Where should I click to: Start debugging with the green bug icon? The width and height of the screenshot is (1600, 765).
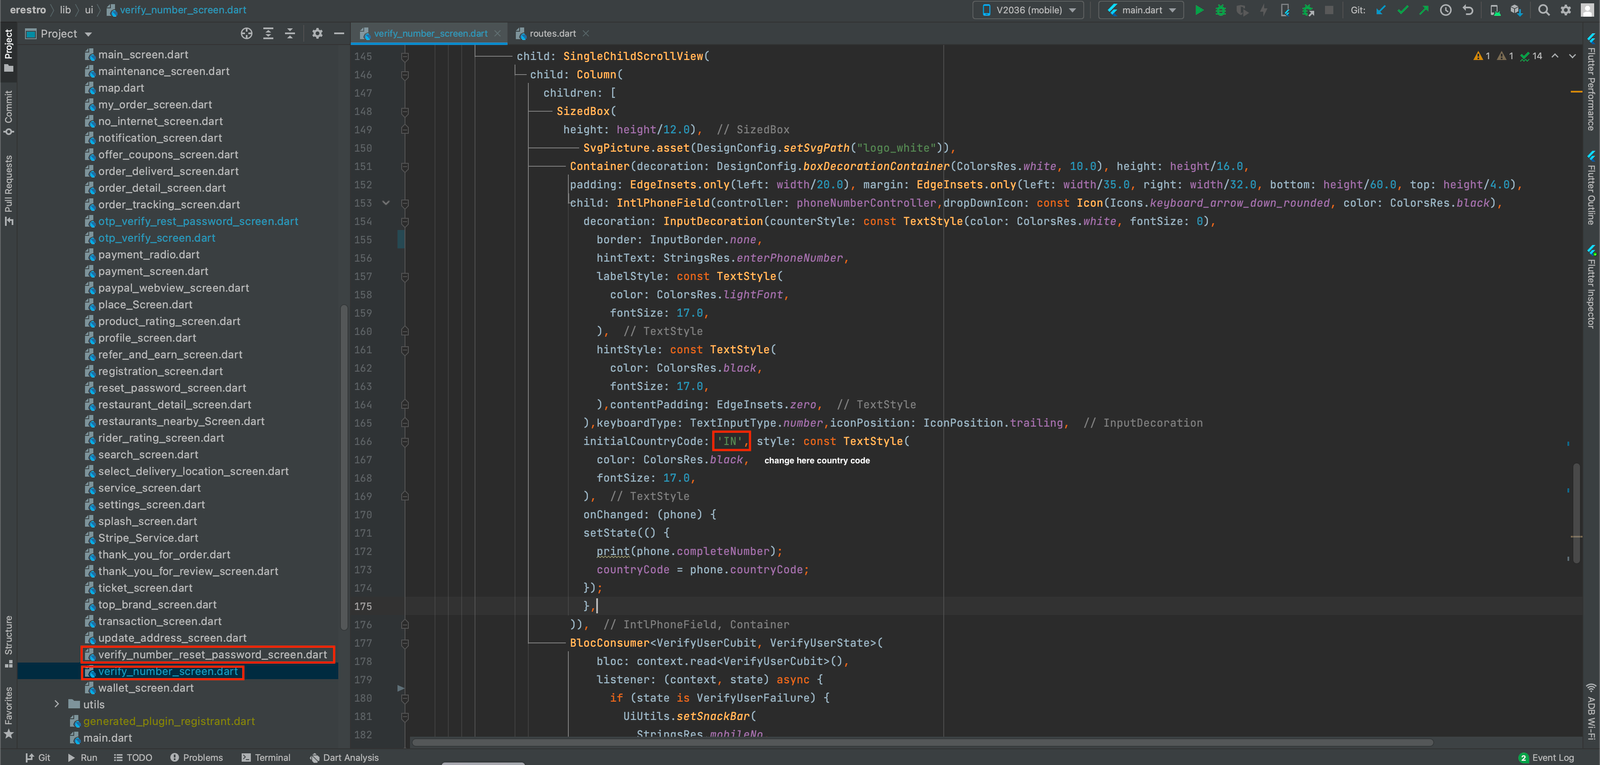[1220, 10]
